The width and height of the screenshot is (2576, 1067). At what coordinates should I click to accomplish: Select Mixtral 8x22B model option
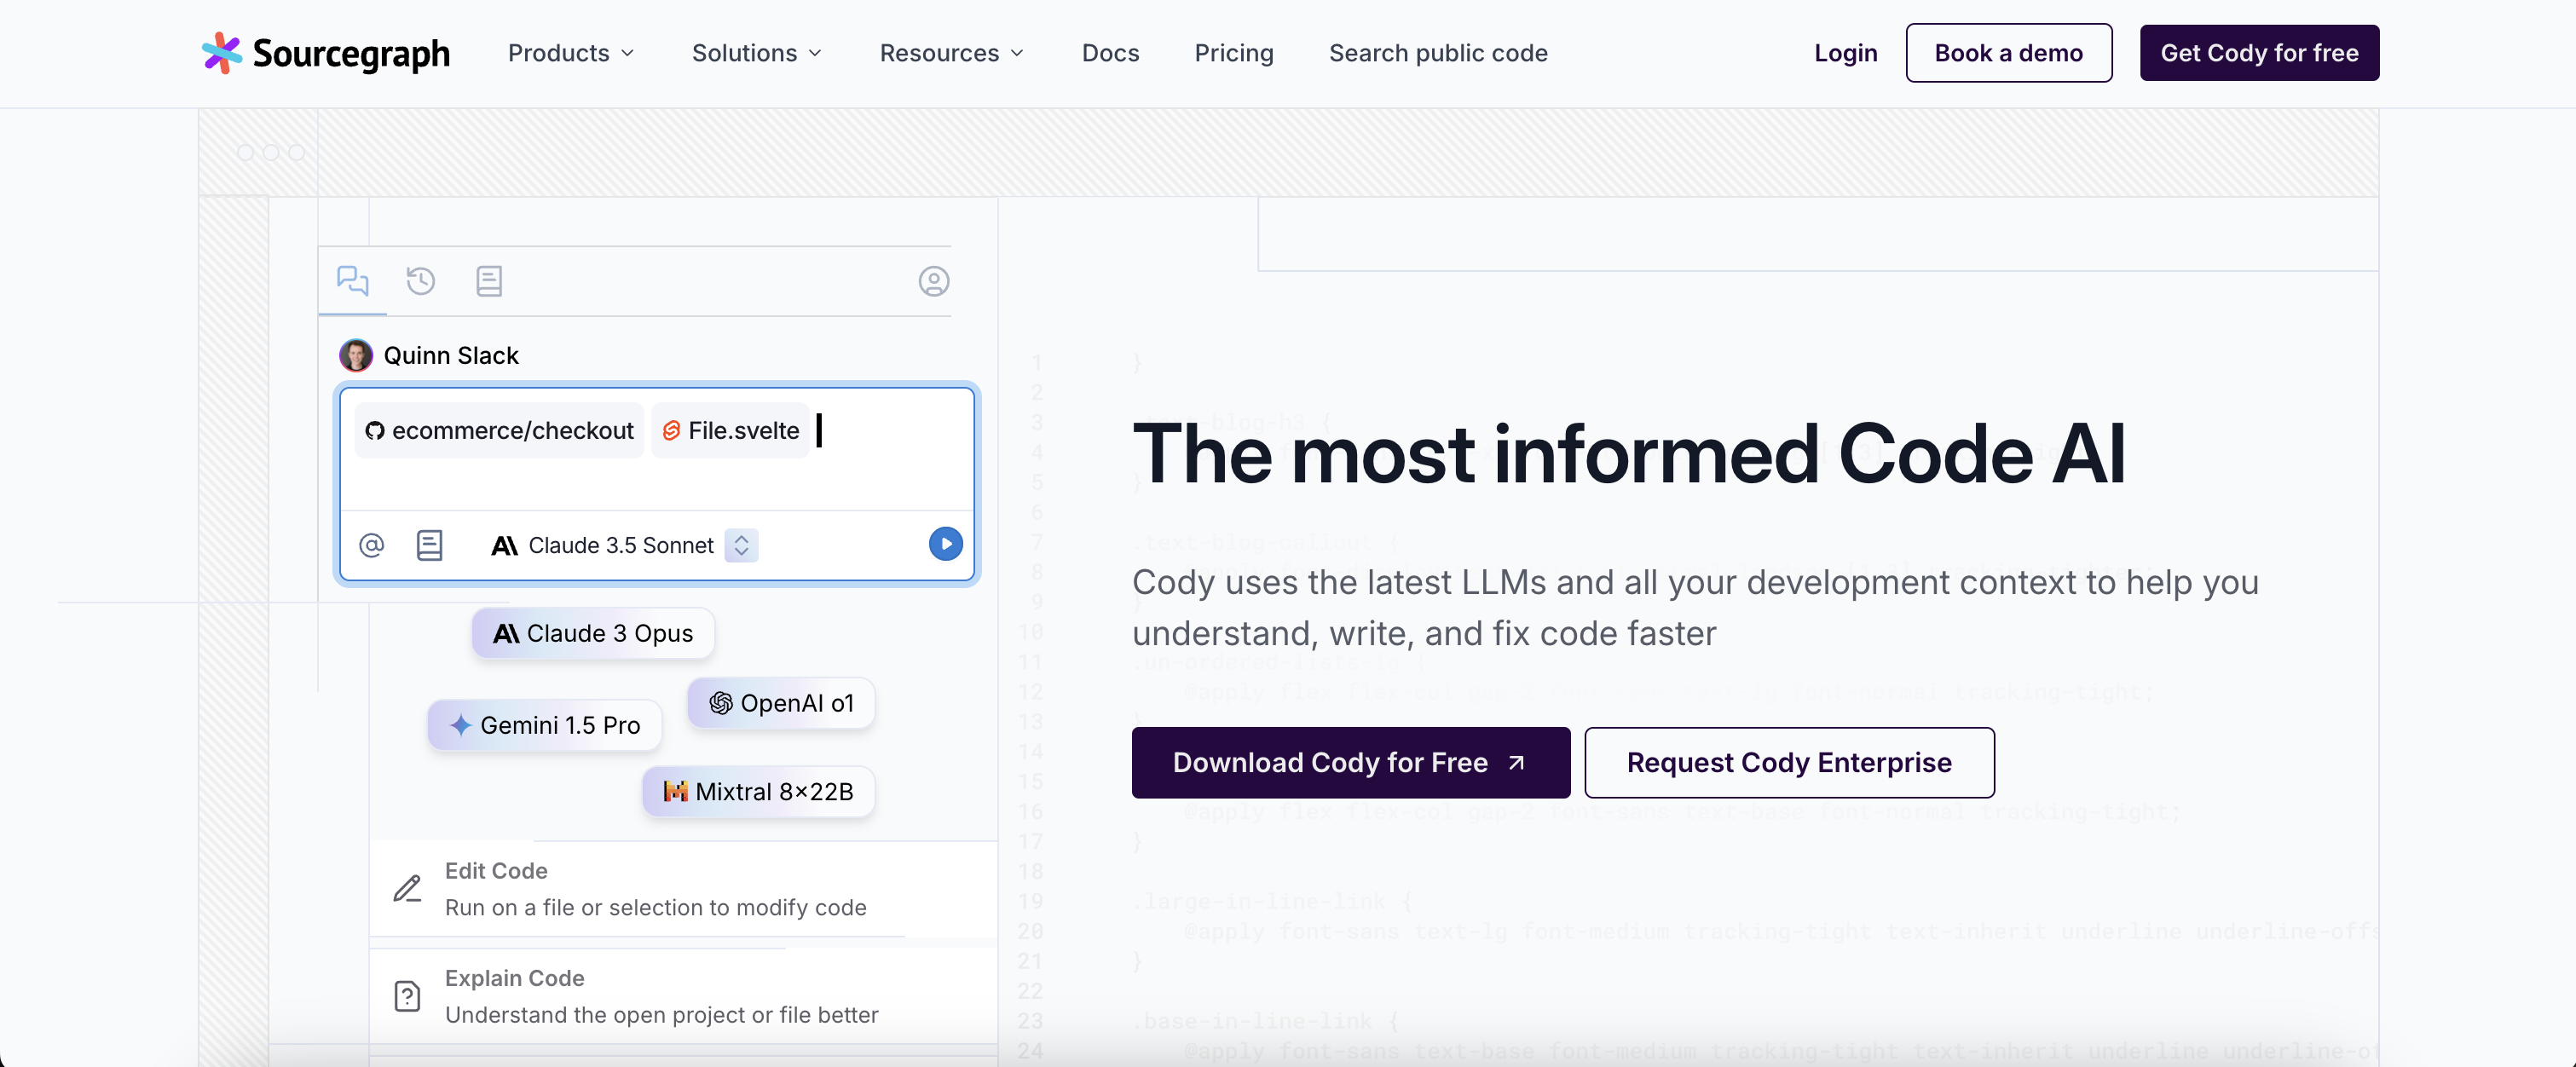(759, 789)
